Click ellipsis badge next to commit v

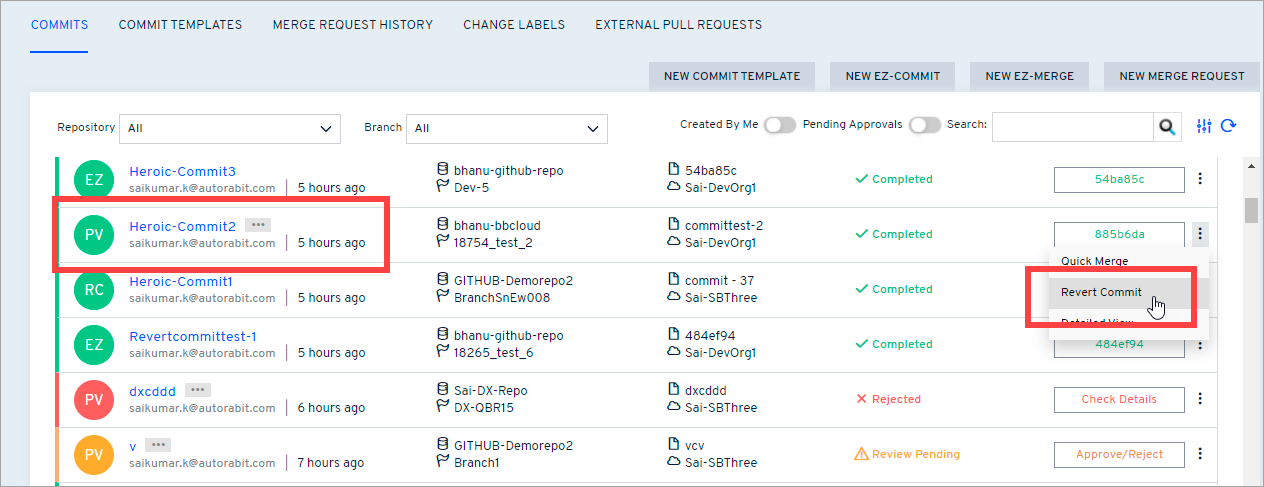pos(158,445)
